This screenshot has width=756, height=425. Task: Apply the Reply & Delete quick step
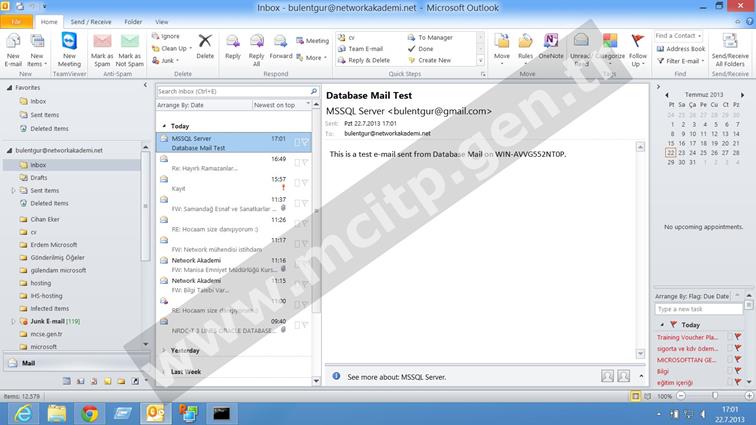[x=364, y=60]
